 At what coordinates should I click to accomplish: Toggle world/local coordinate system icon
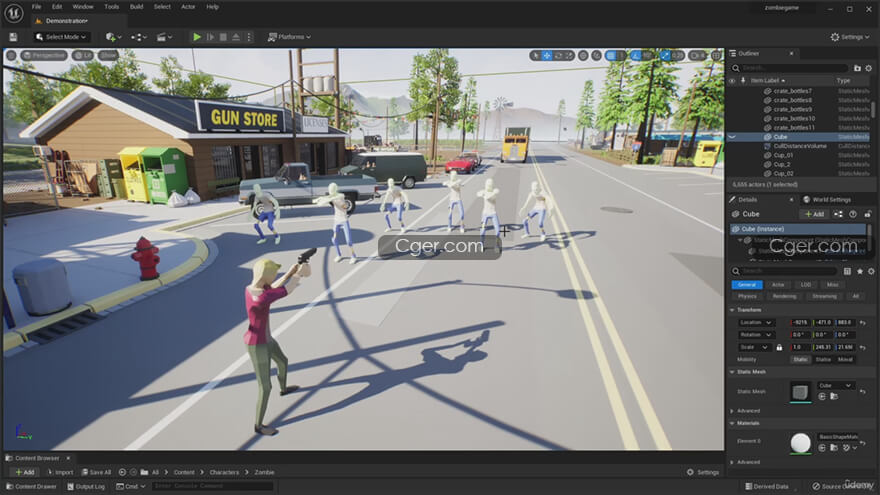click(584, 56)
